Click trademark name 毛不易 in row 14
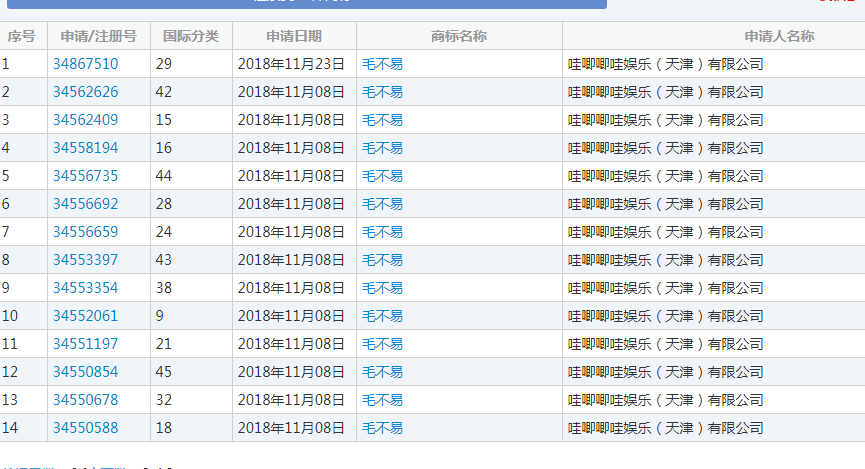The width and height of the screenshot is (865, 469). coord(382,428)
